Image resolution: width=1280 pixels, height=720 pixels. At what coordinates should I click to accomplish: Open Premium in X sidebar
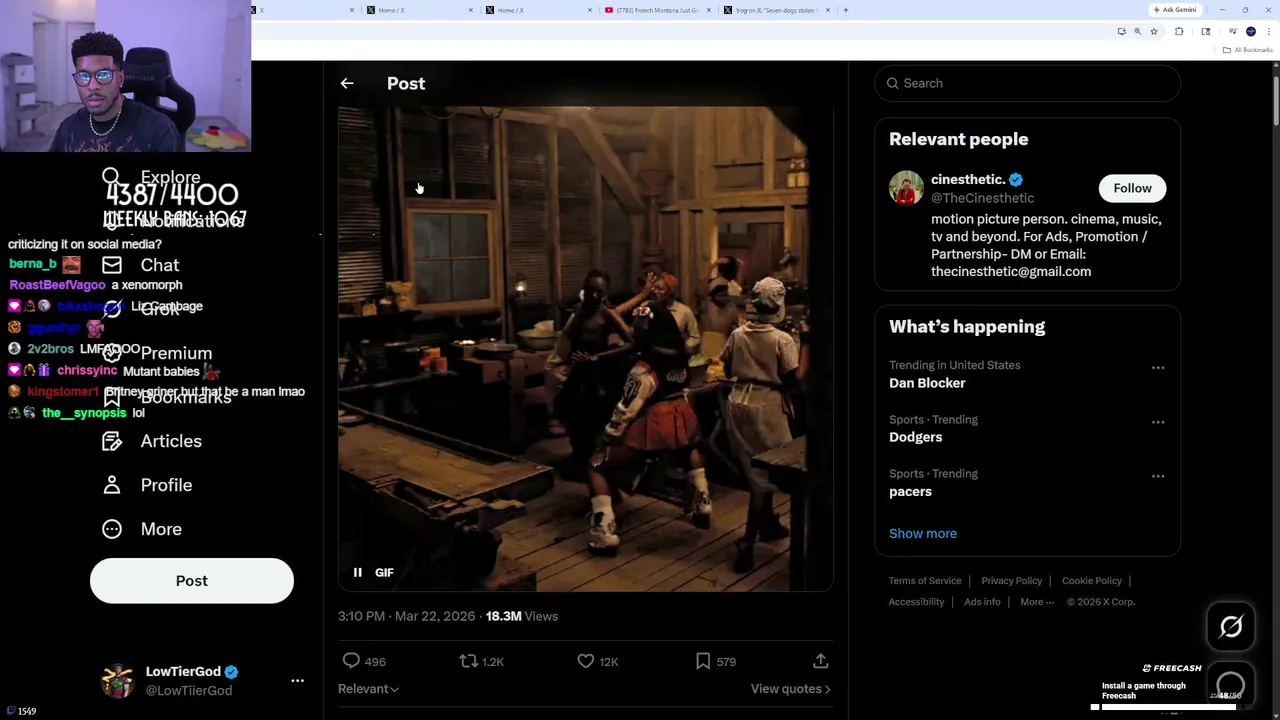pyautogui.click(x=176, y=353)
